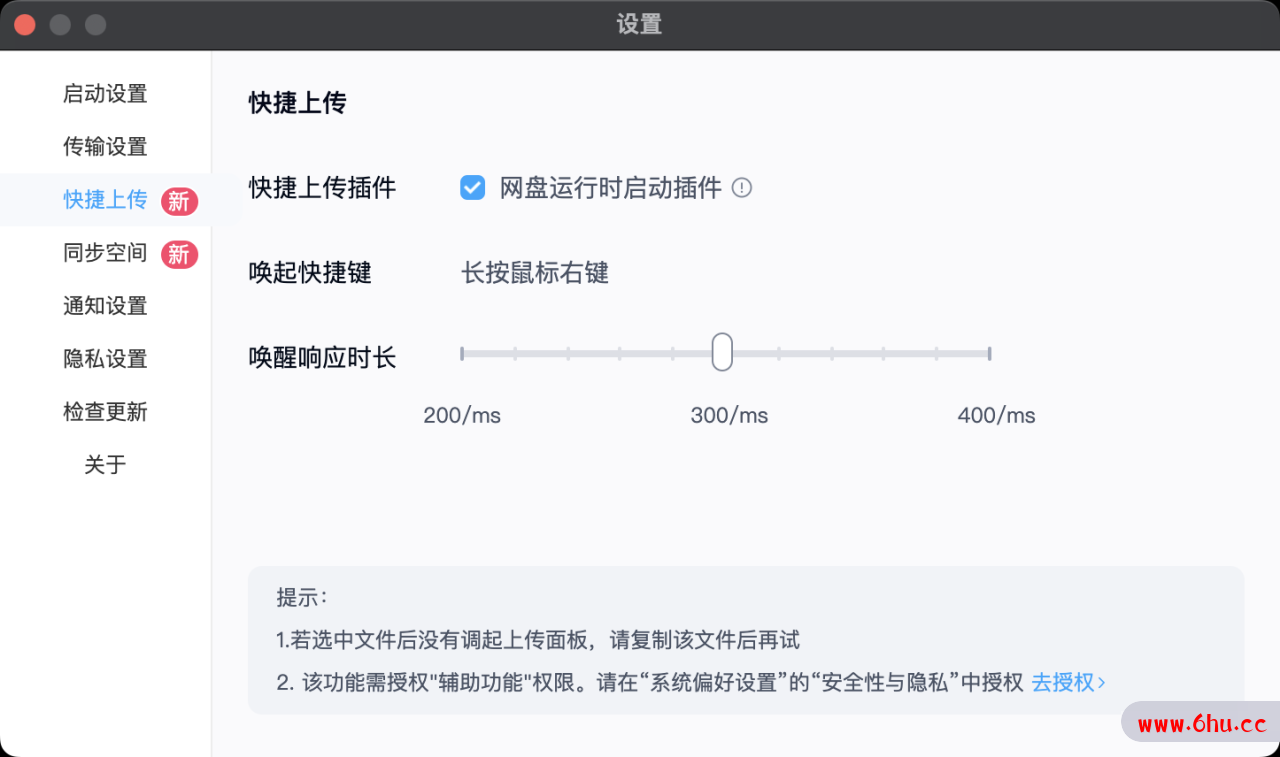Set slider to the 400/ms right end
1280x757 pixels.
[989, 353]
